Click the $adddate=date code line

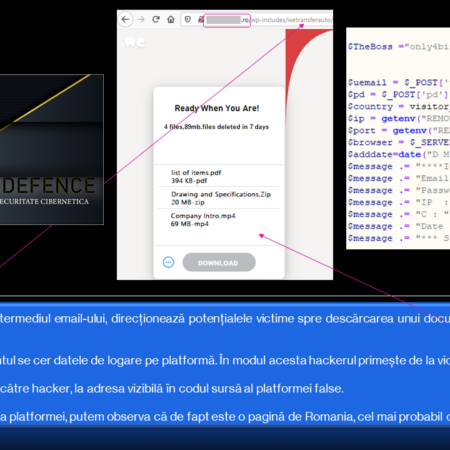(x=399, y=154)
